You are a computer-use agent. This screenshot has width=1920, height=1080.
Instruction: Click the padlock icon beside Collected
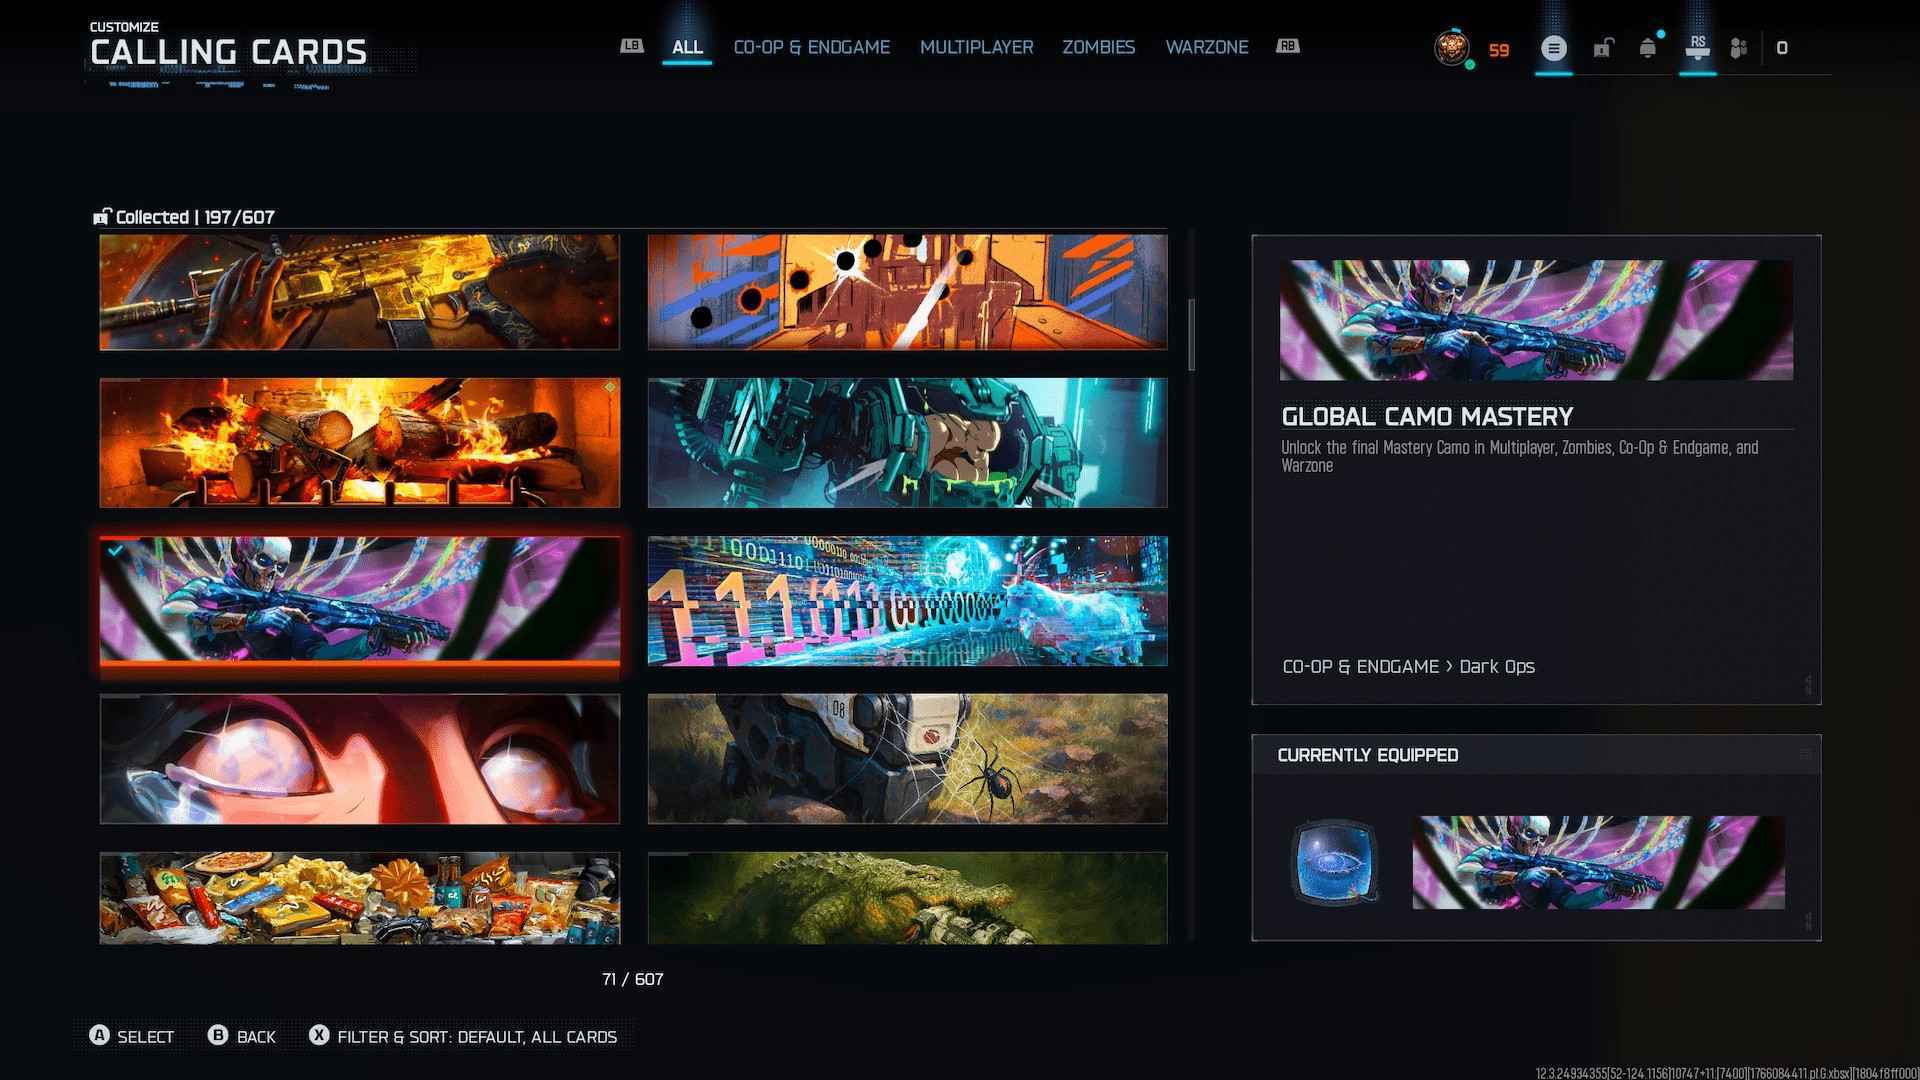click(102, 216)
